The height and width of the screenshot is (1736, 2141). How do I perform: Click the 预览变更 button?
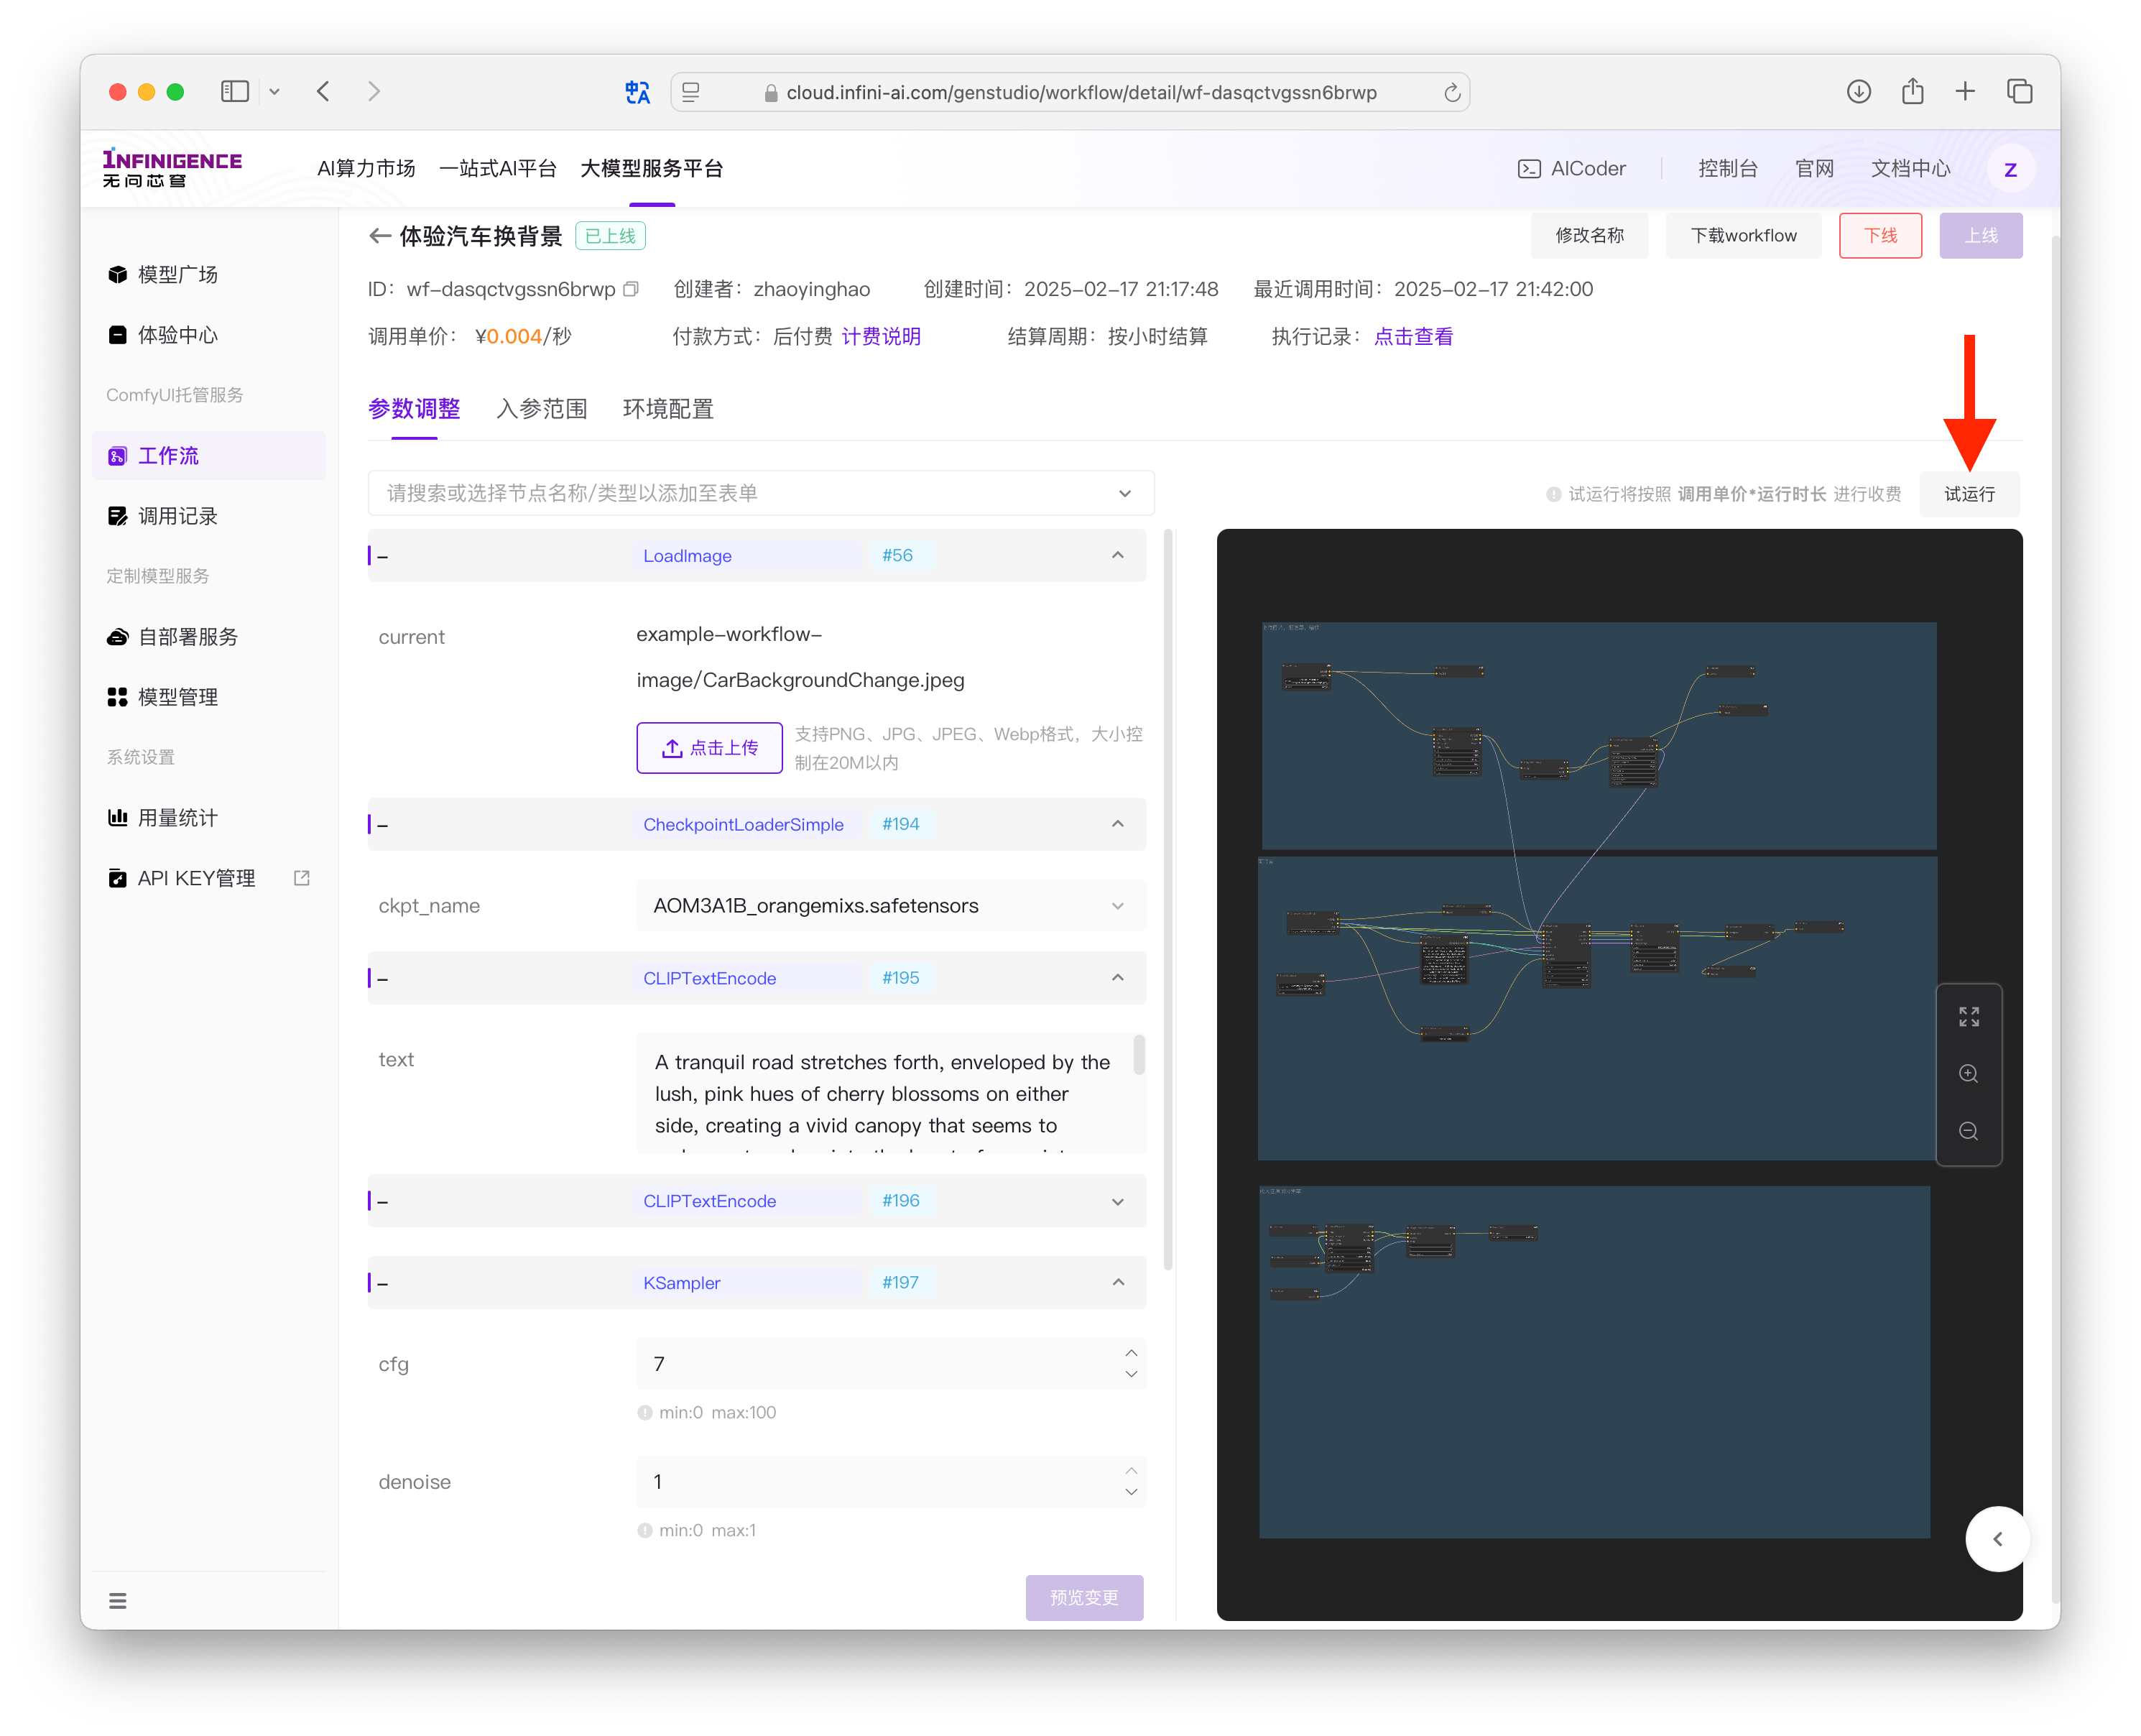point(1085,1598)
